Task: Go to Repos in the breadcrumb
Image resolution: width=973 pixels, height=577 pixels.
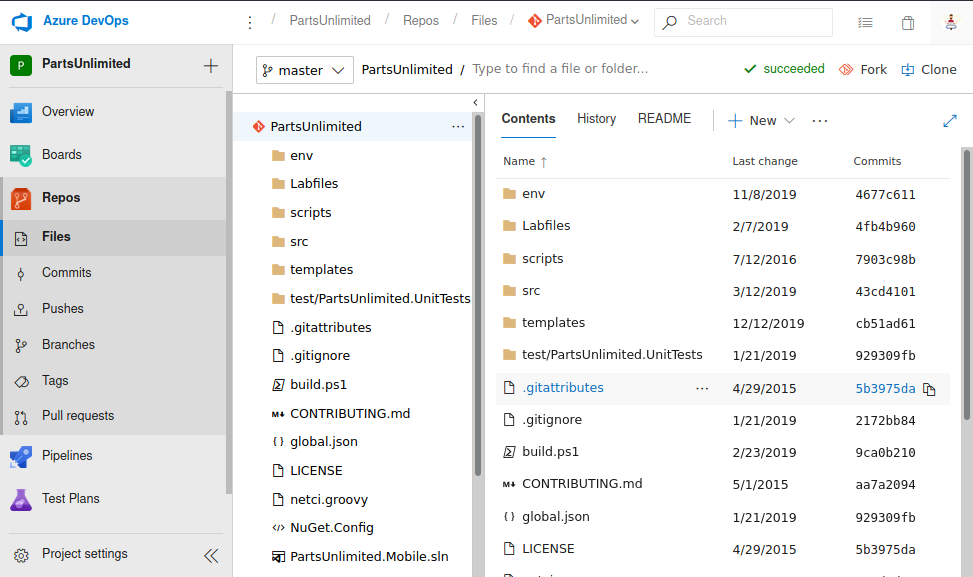Action: point(421,20)
